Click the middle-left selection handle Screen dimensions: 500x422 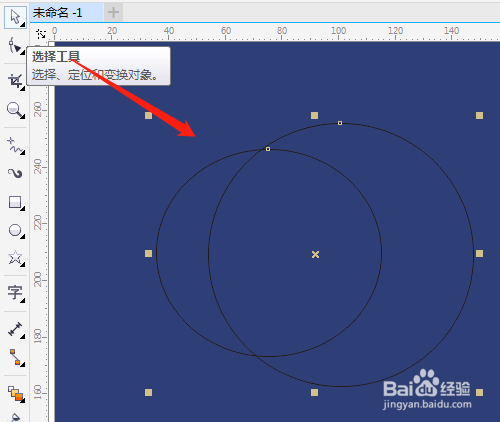click(x=148, y=254)
